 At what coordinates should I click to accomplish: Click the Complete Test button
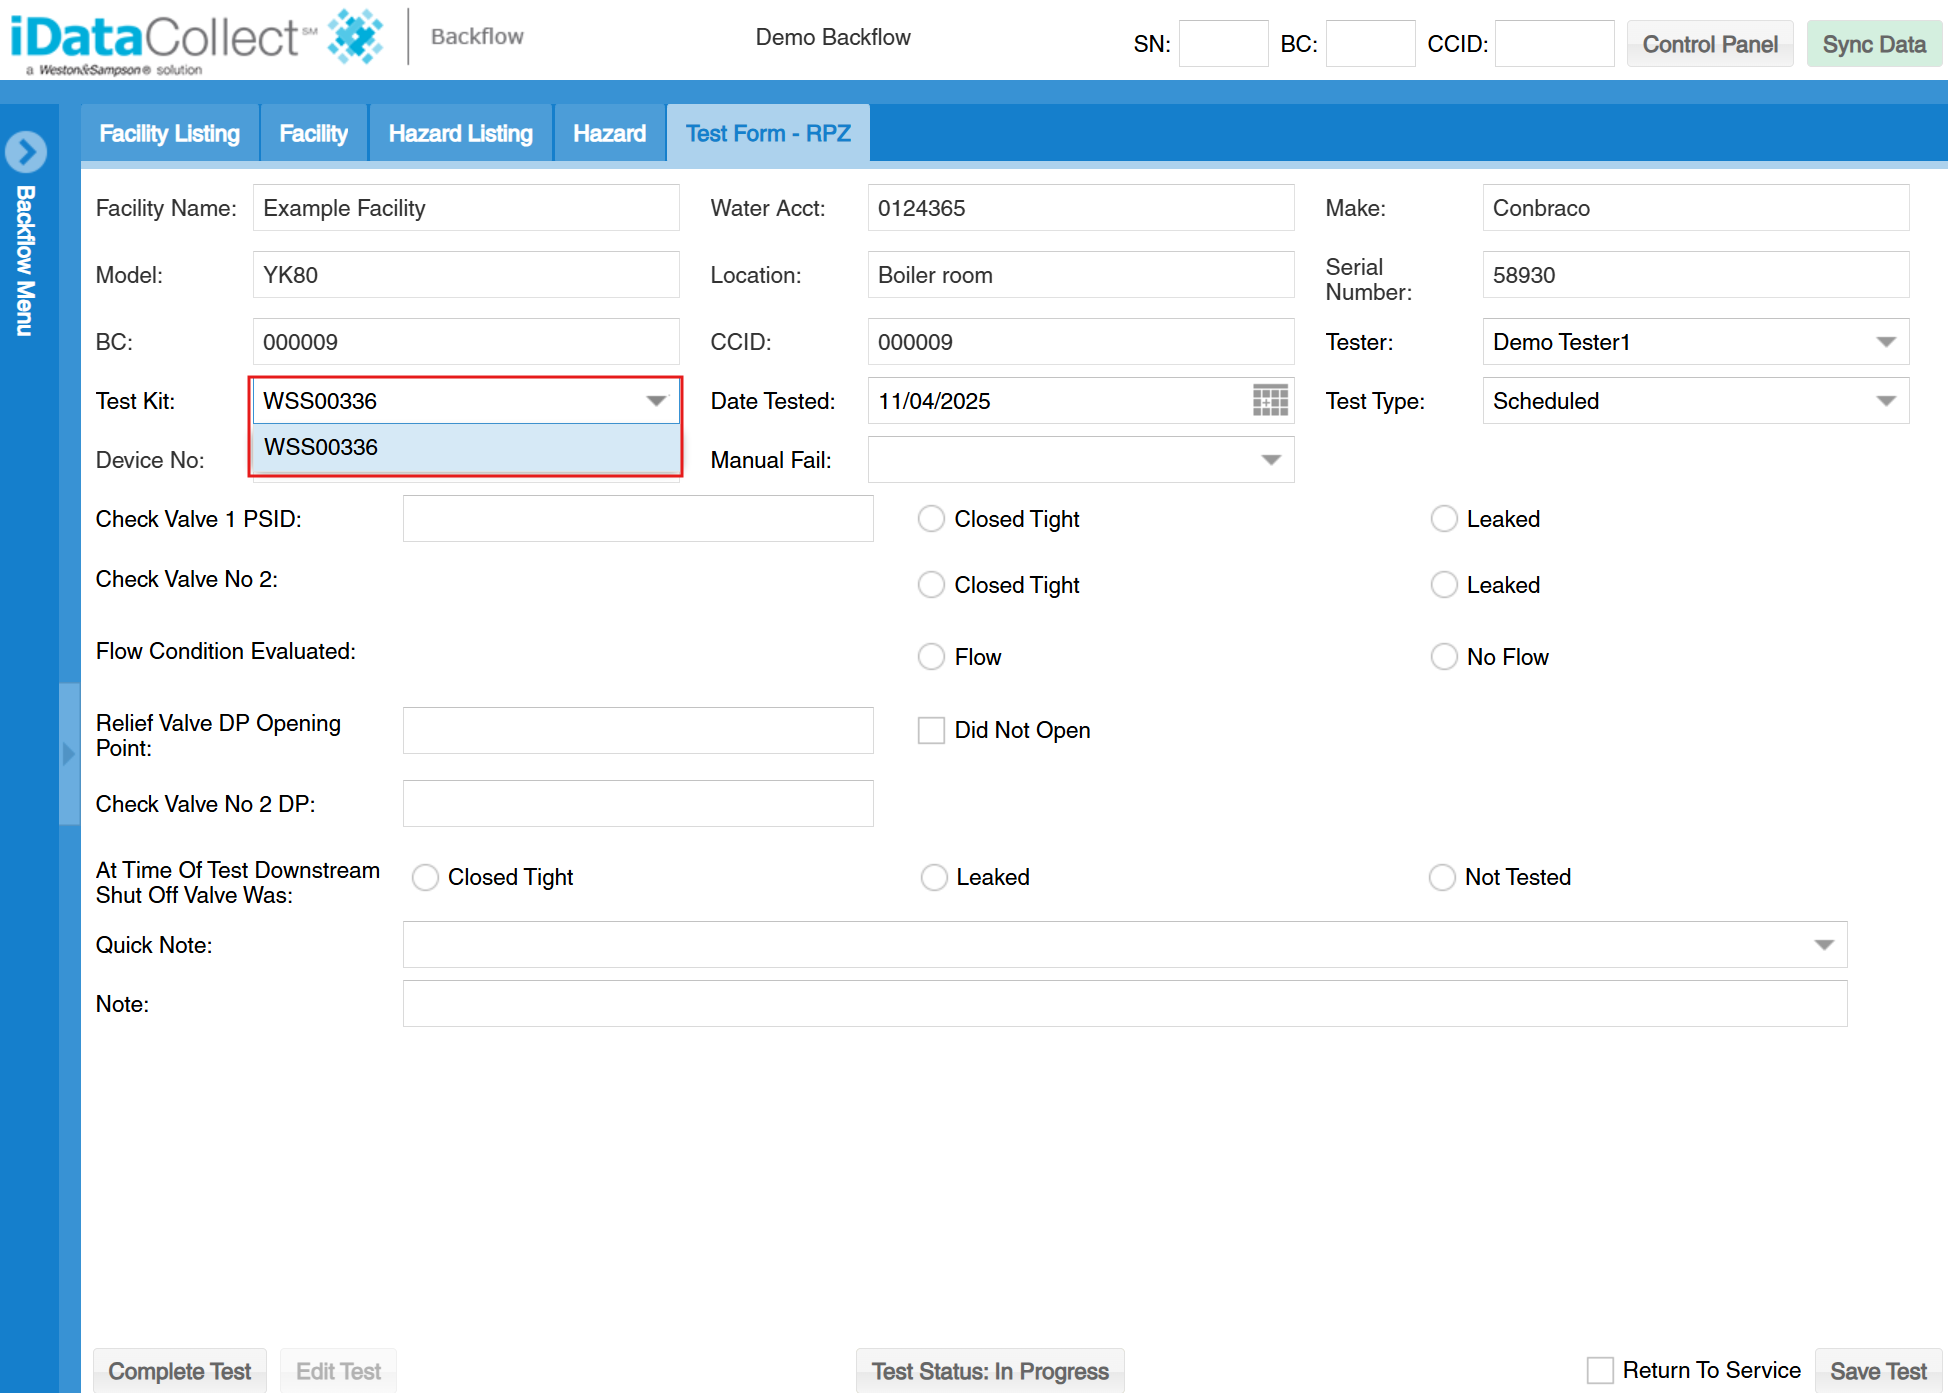tap(179, 1370)
